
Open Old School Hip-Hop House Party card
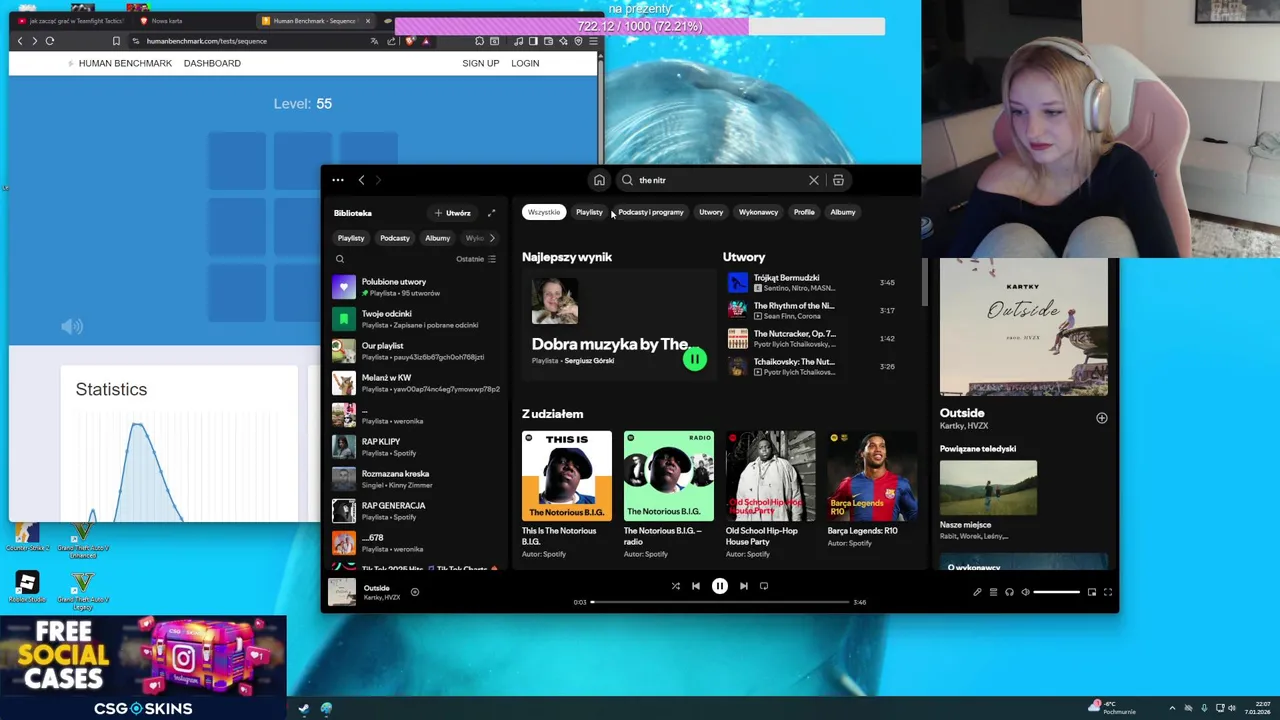770,495
